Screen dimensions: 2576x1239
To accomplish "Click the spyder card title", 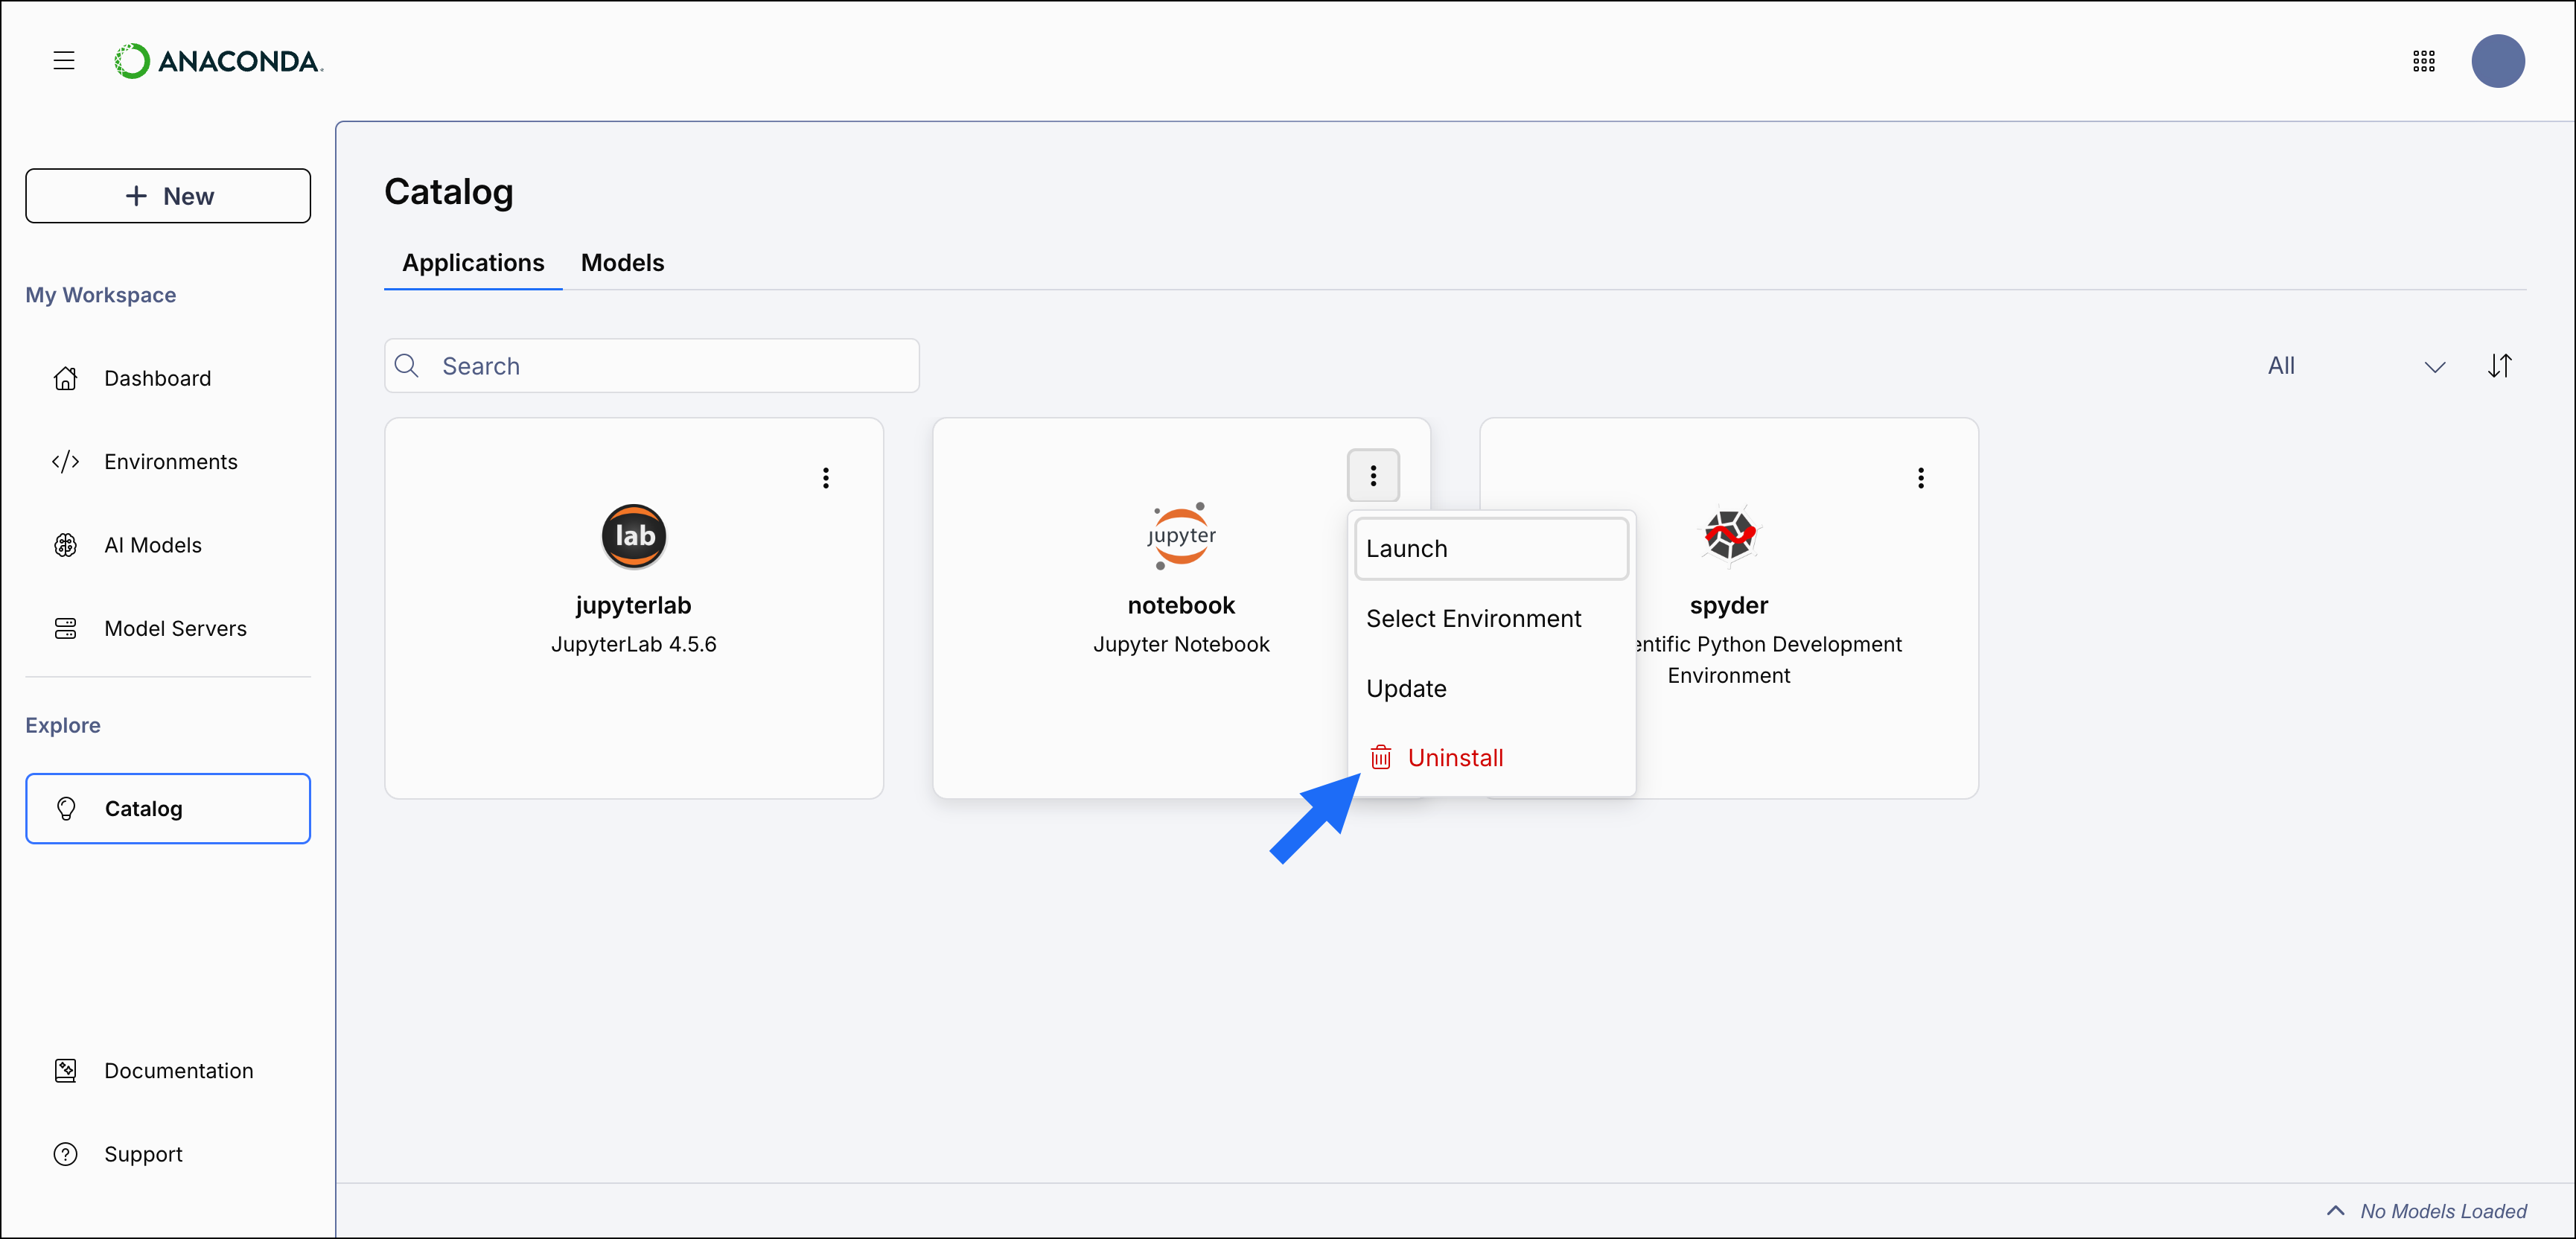I will coord(1729,605).
